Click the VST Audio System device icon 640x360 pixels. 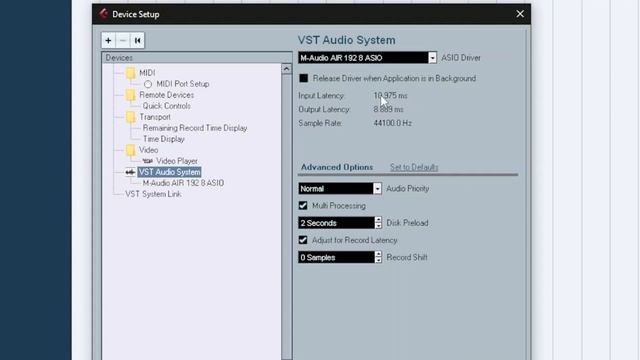click(130, 172)
